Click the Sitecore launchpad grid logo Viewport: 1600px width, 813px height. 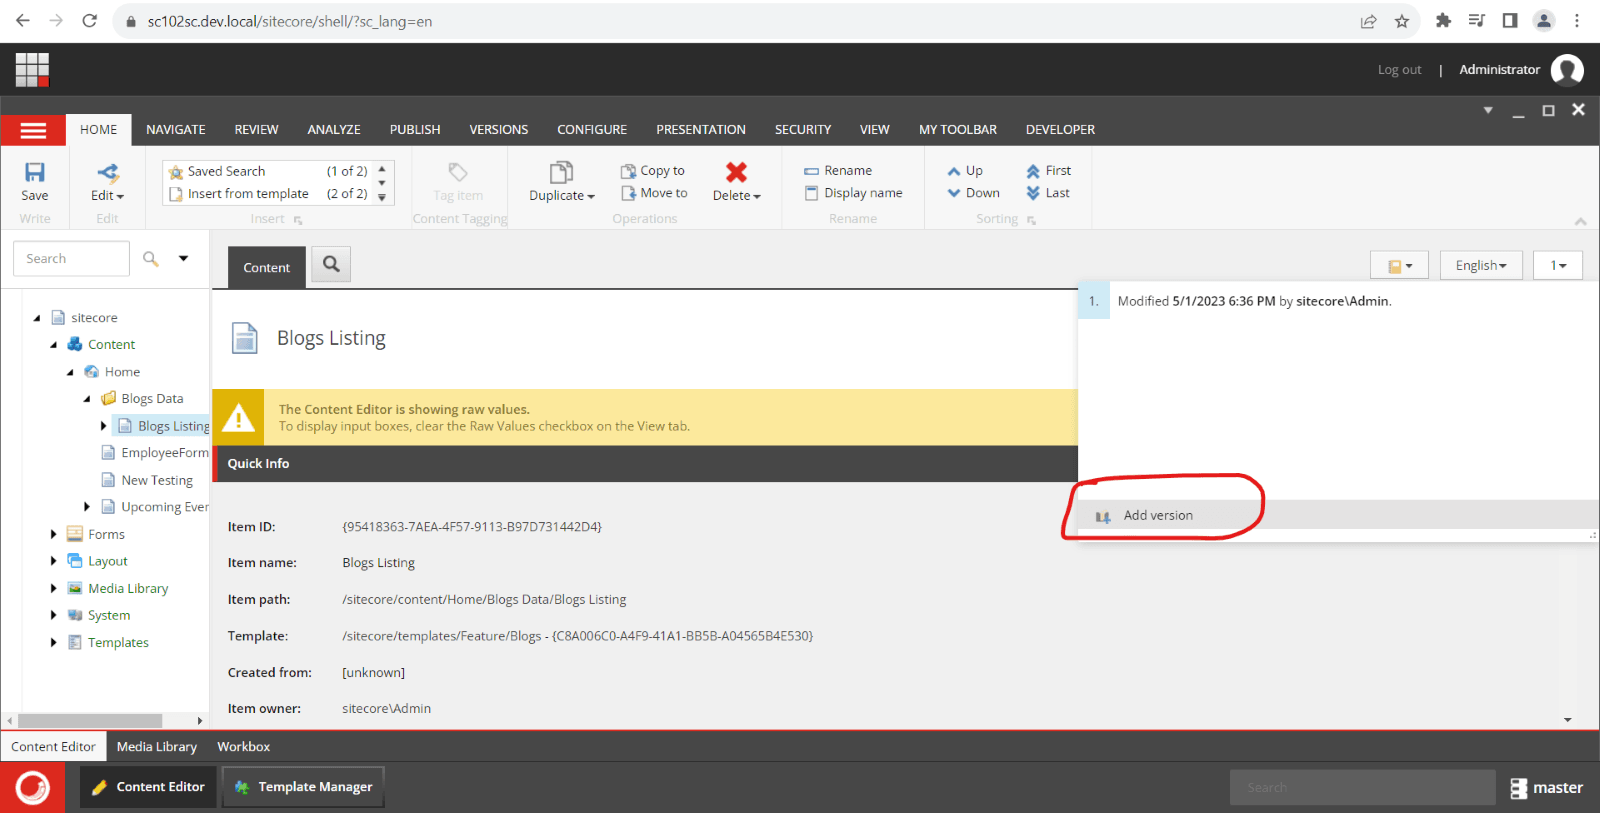point(32,70)
